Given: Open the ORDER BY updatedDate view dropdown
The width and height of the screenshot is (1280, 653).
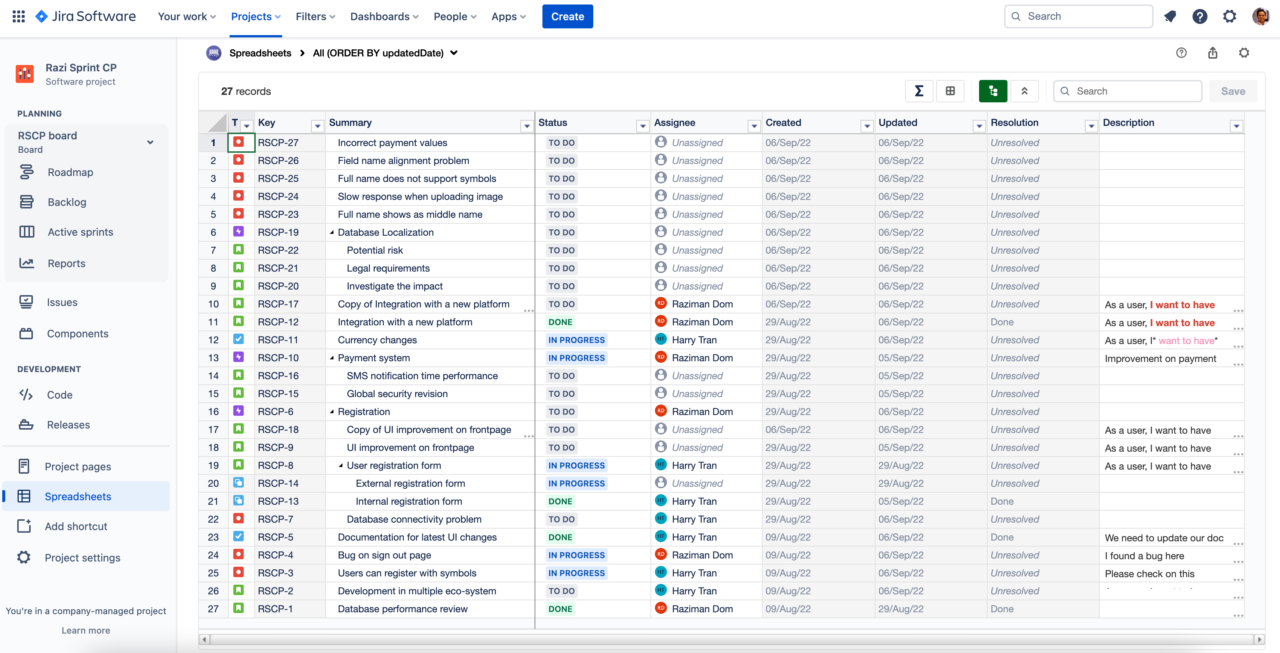Looking at the screenshot, I should (x=453, y=52).
